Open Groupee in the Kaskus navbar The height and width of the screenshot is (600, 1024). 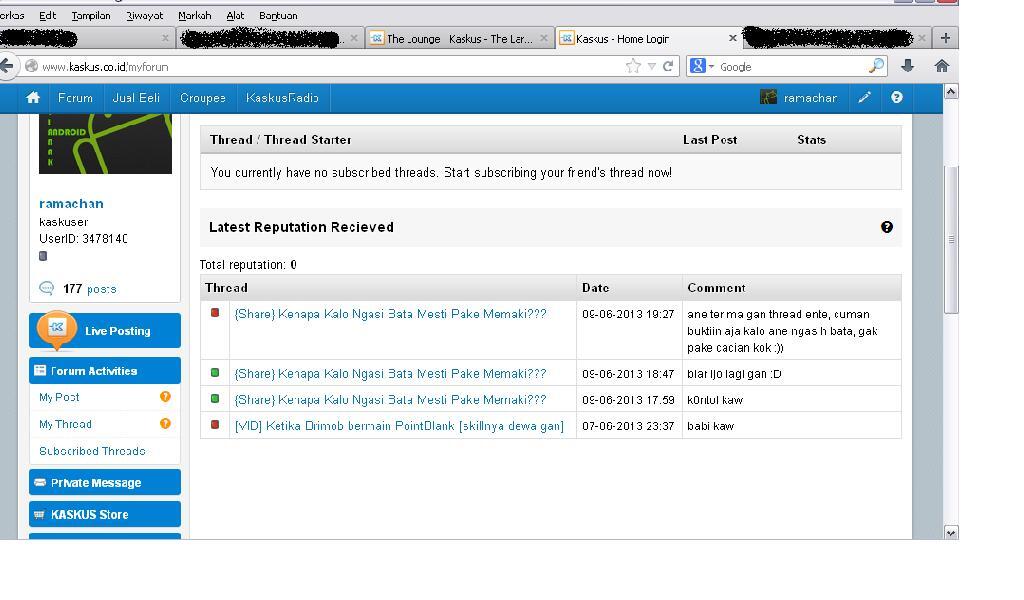[x=202, y=98]
